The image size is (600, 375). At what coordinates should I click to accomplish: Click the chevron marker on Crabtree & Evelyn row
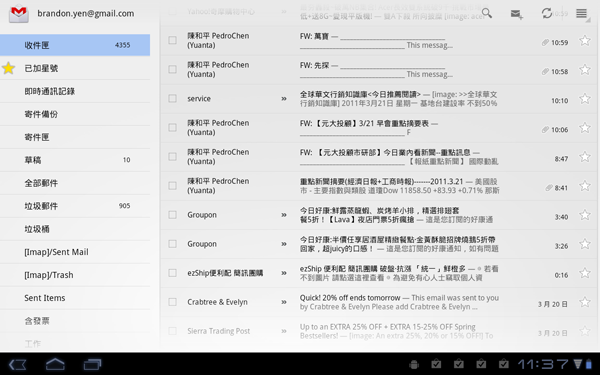284,302
